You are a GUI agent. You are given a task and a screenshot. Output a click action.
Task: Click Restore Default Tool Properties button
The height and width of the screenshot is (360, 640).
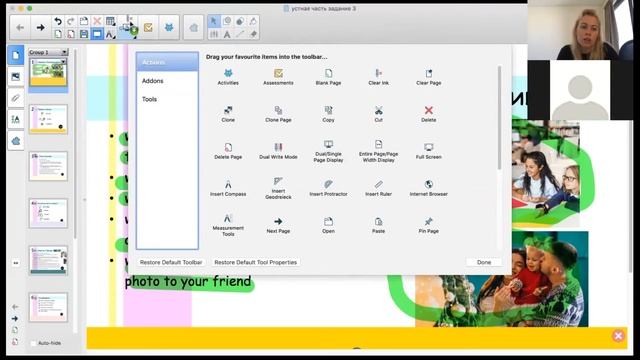[x=256, y=262]
